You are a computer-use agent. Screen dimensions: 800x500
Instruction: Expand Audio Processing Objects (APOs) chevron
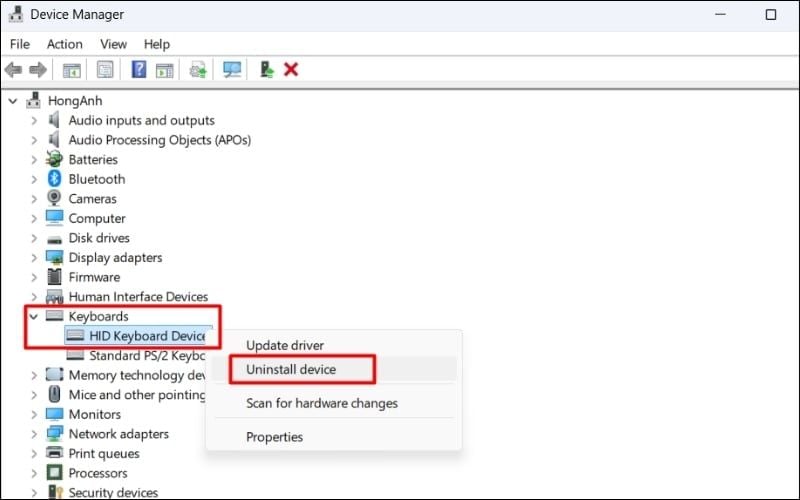pos(34,140)
